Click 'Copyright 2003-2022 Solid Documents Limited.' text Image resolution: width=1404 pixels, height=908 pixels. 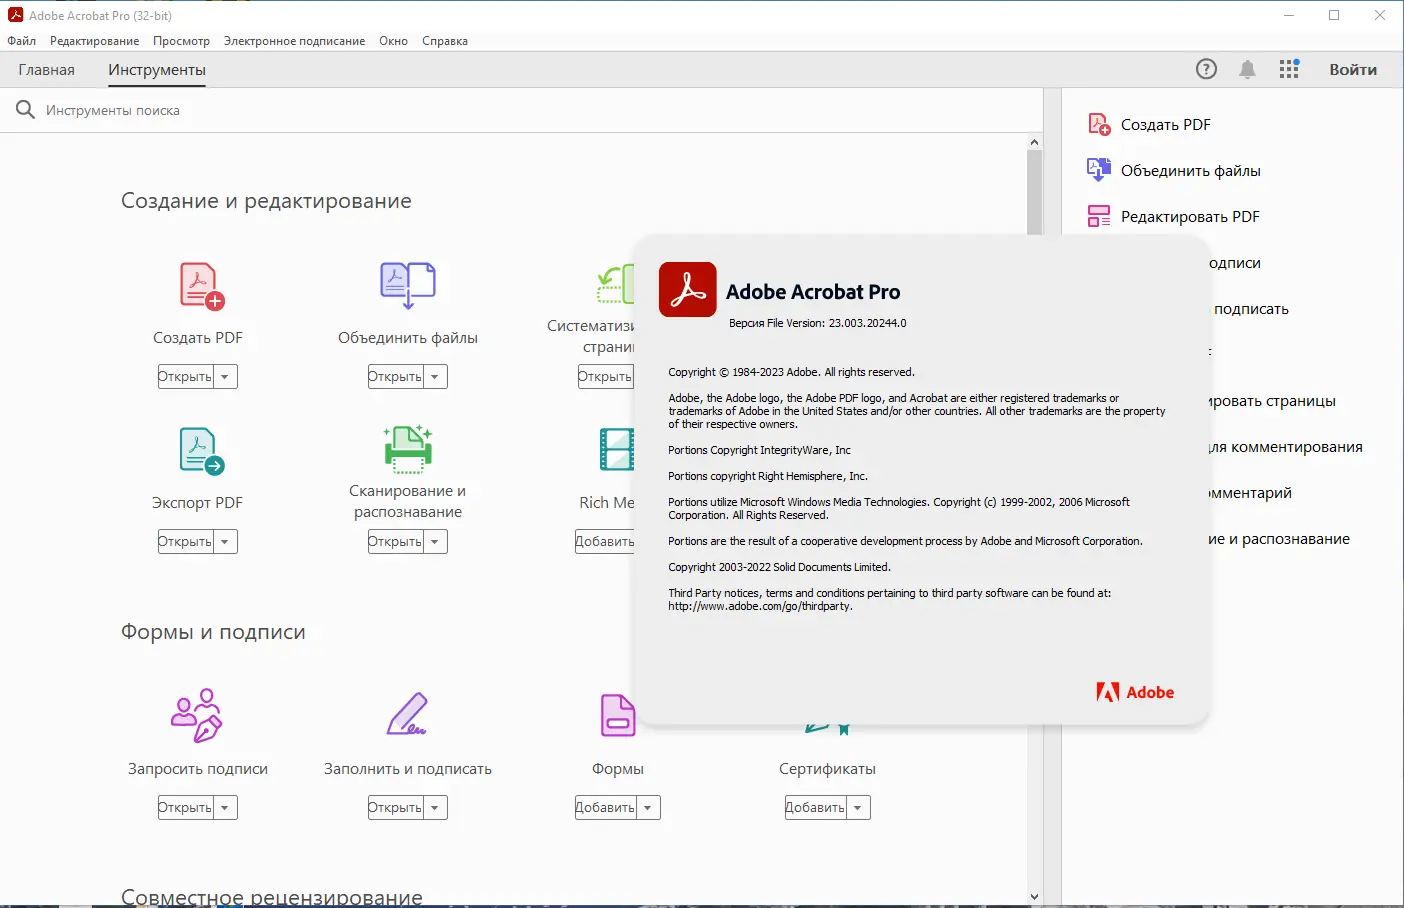click(x=779, y=567)
